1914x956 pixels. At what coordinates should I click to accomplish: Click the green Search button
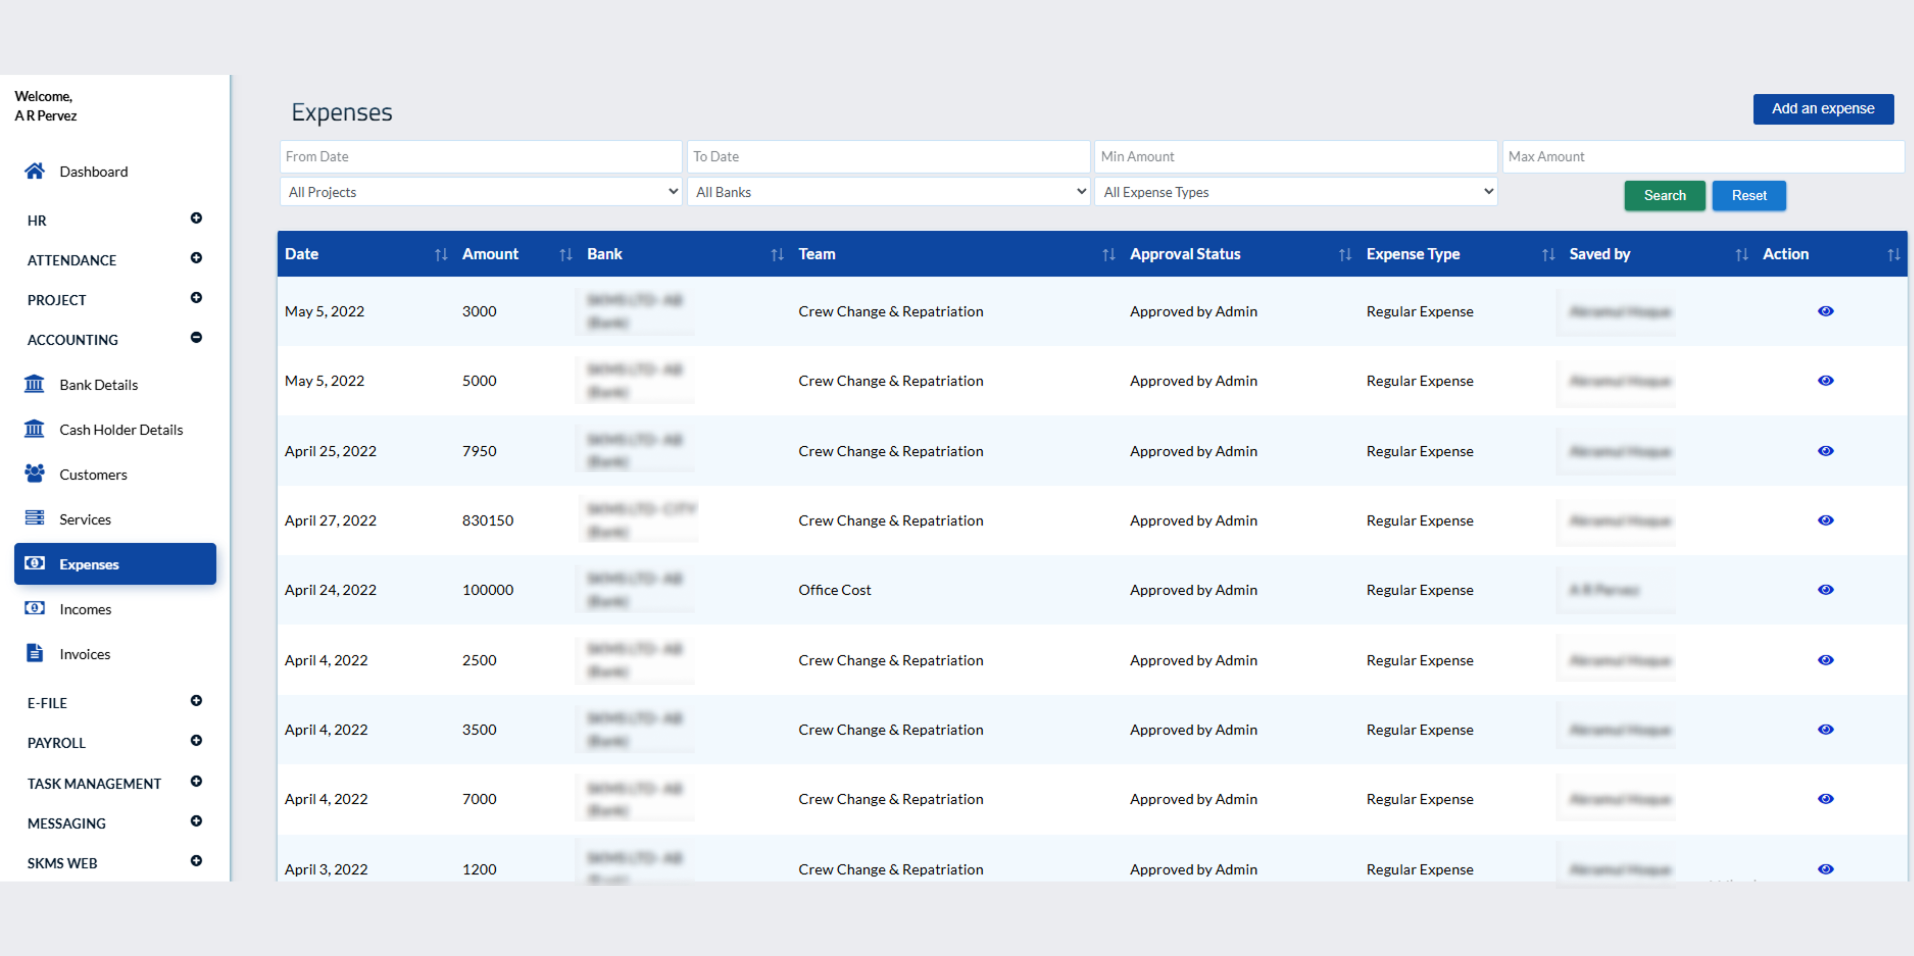coord(1665,195)
